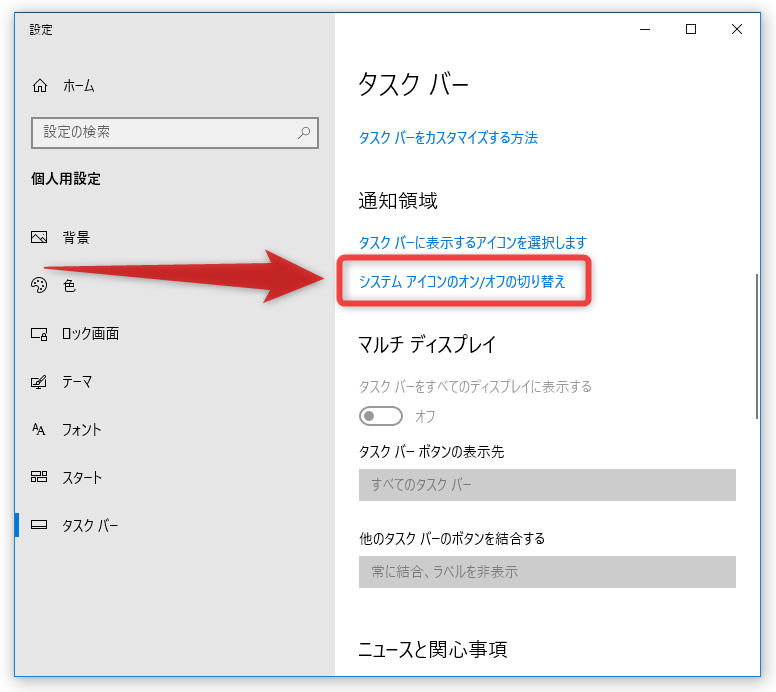This screenshot has width=776, height=692.
Task: Click the マルチ ディスプレイ heading
Action: (x=427, y=344)
